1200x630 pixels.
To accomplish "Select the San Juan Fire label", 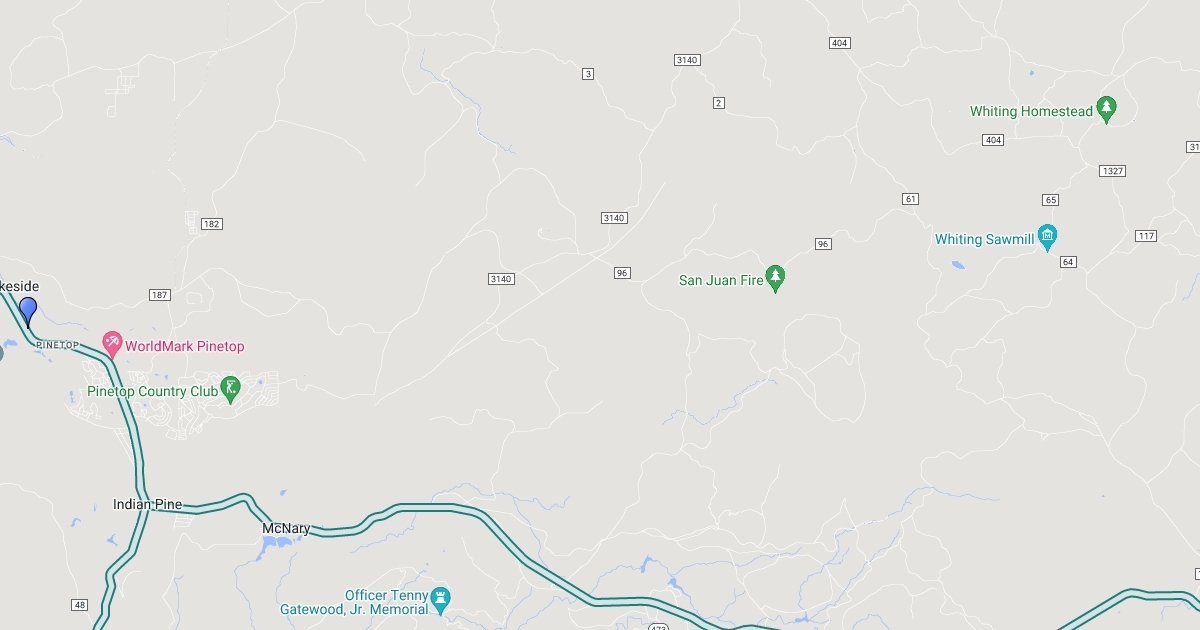I will pos(721,280).
